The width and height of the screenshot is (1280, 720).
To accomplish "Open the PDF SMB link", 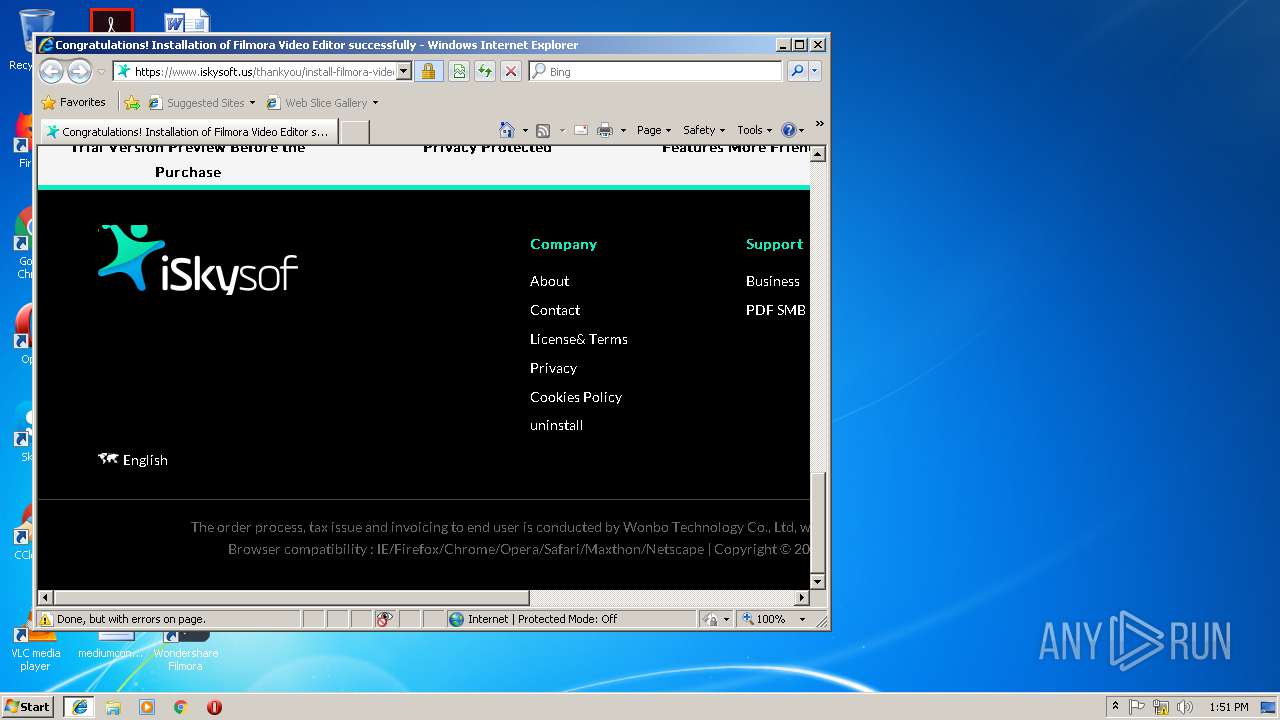I will point(776,310).
